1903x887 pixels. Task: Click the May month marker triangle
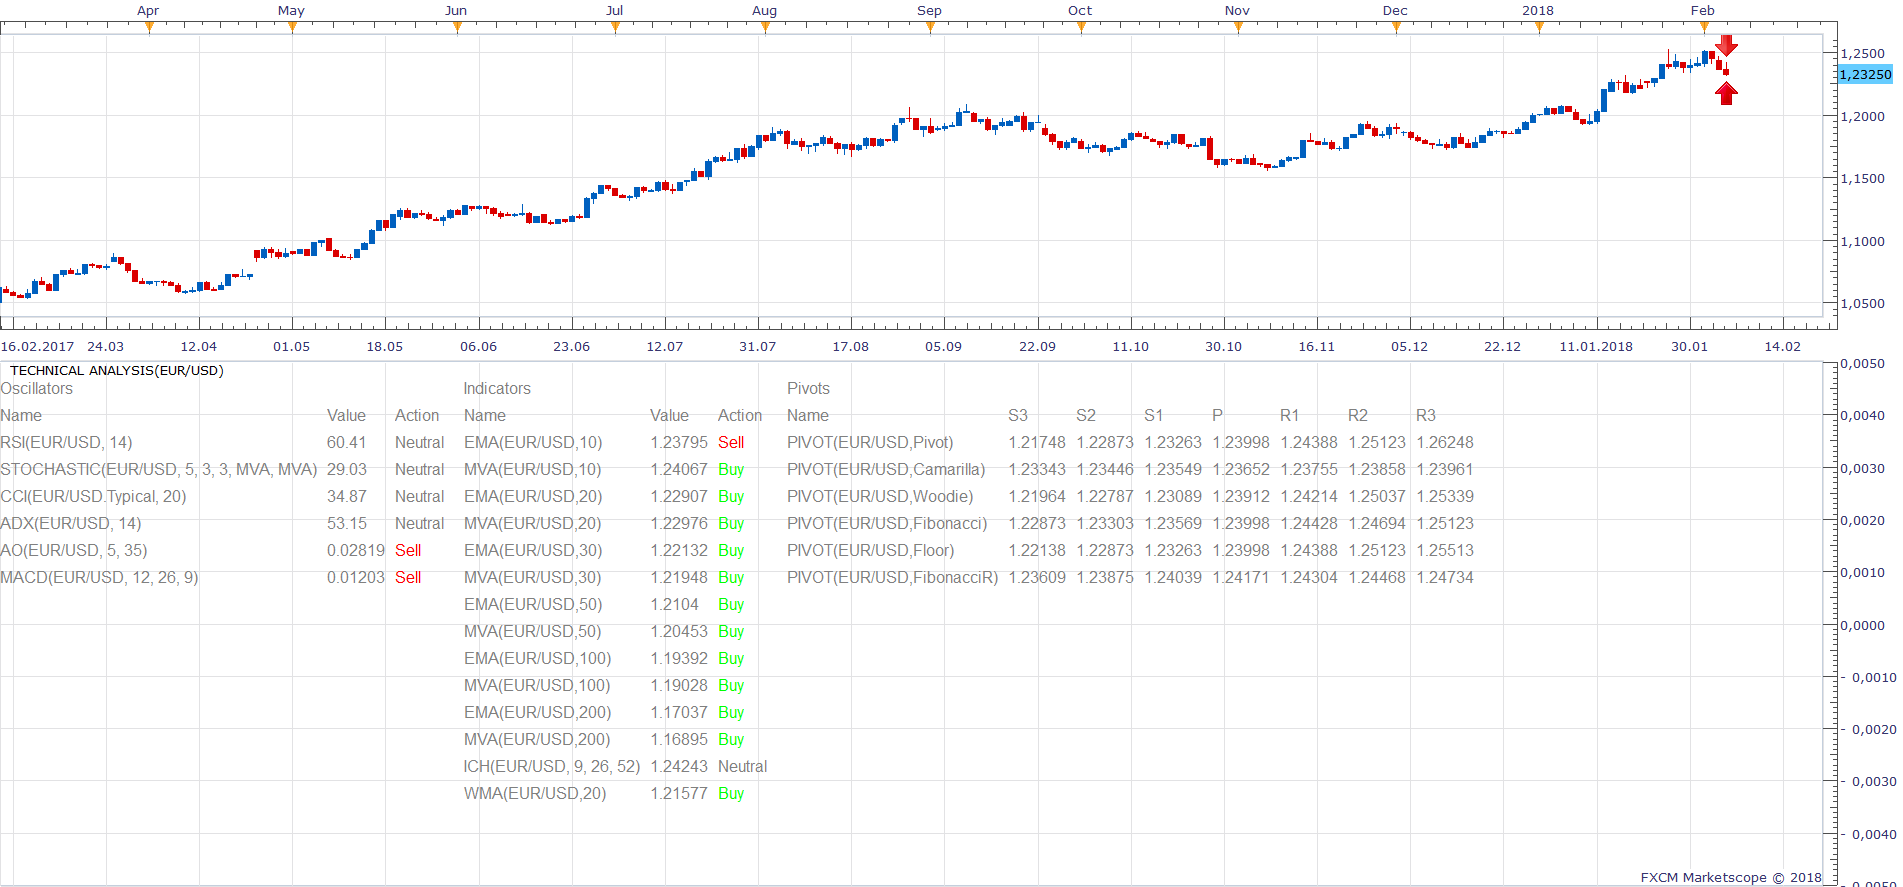point(292,27)
